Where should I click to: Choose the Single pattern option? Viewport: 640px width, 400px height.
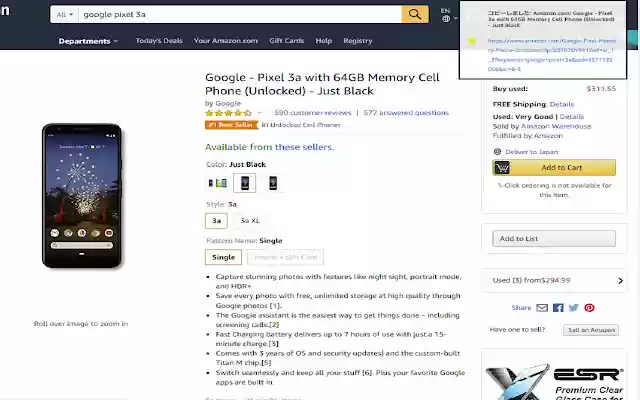223,257
